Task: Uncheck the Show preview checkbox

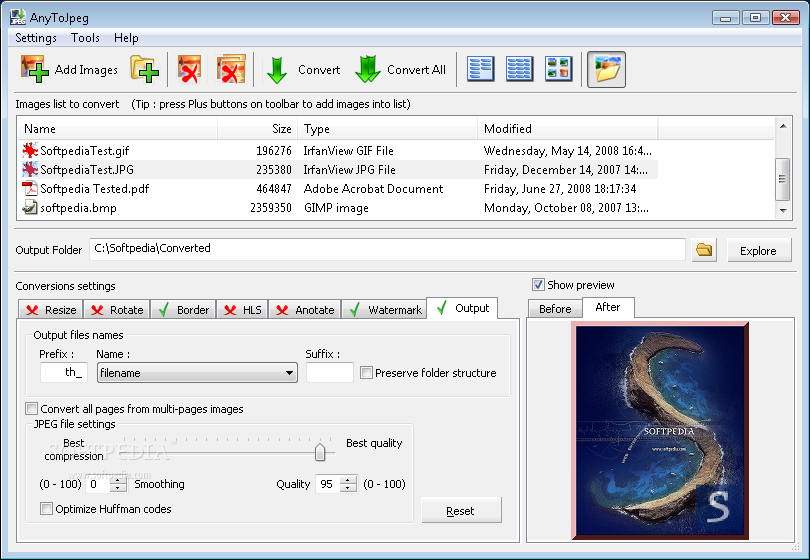Action: (x=538, y=285)
